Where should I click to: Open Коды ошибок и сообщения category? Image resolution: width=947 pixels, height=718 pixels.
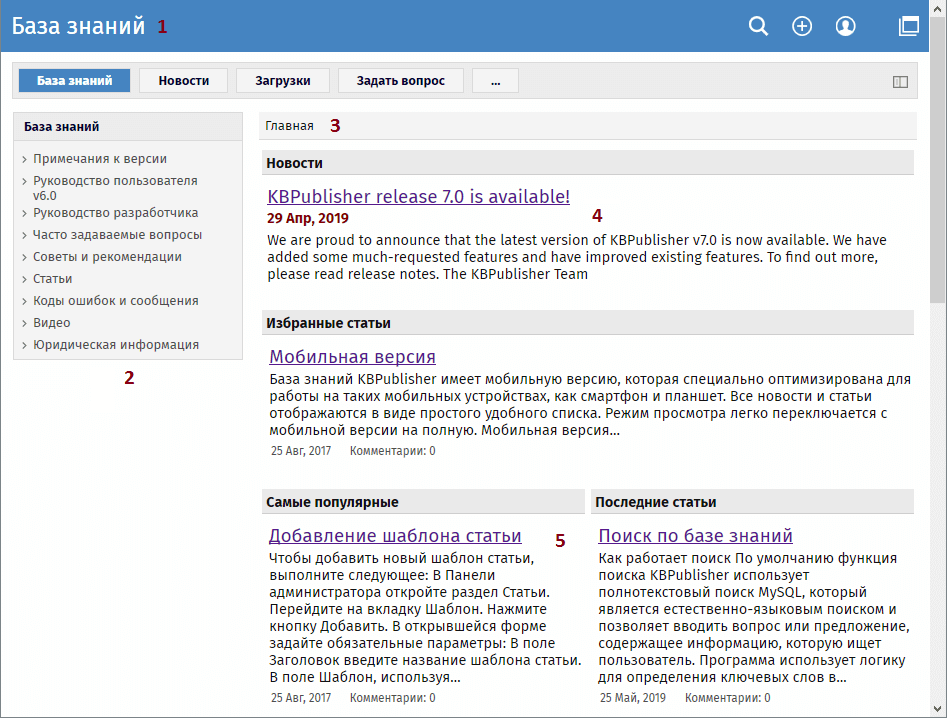115,301
